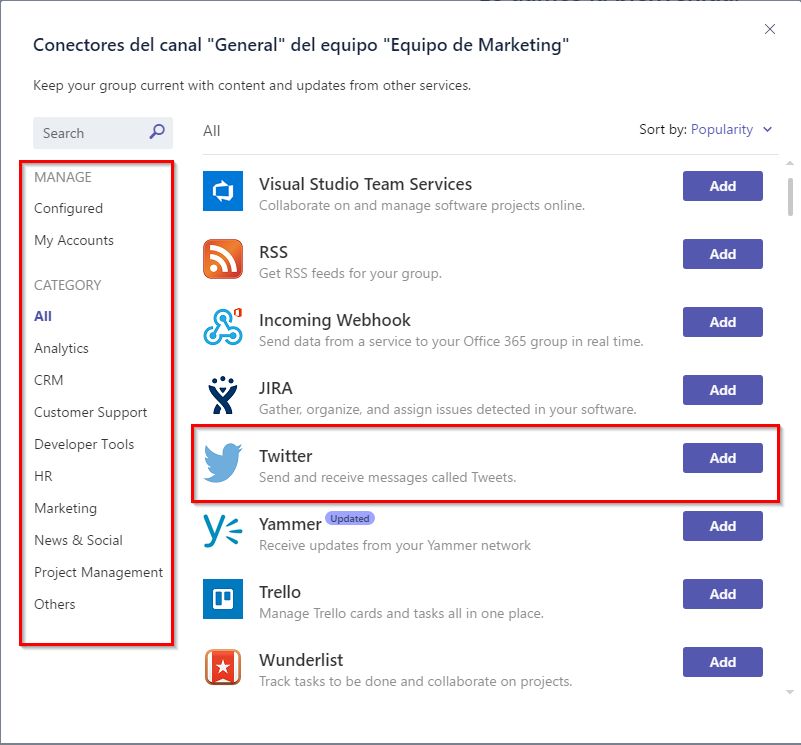801x745 pixels.
Task: Add the Twitter connector
Action: pyautogui.click(x=722, y=458)
